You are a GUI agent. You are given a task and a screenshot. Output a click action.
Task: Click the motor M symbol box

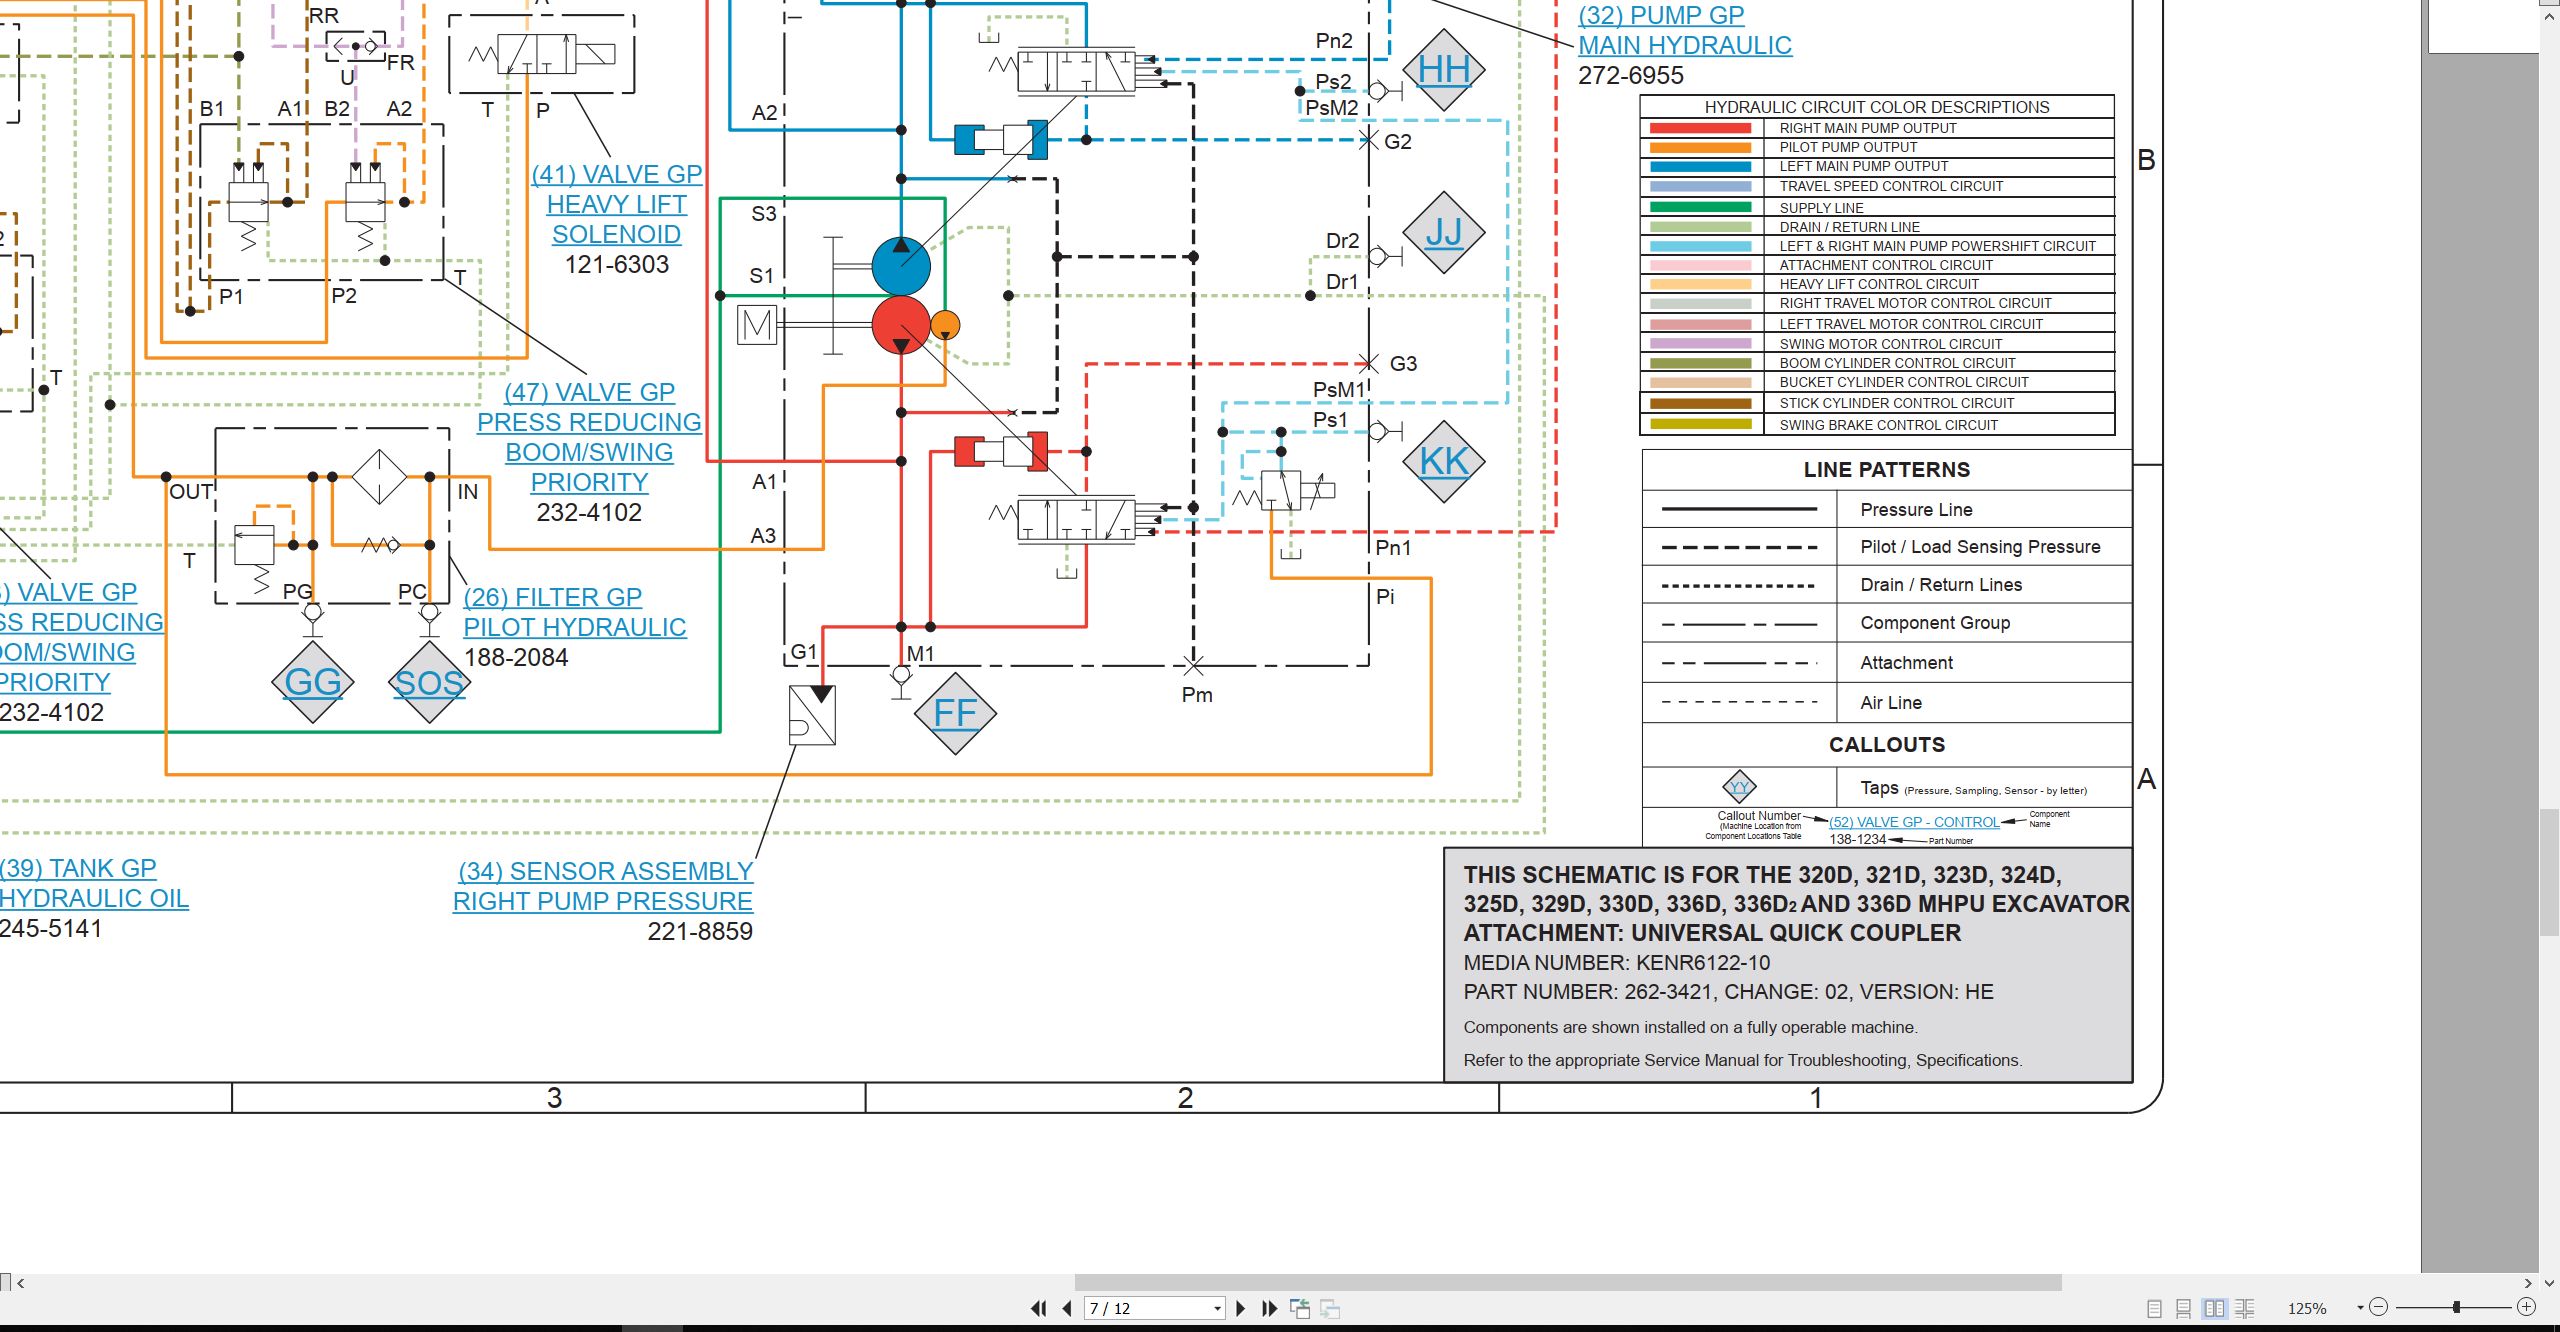click(757, 325)
